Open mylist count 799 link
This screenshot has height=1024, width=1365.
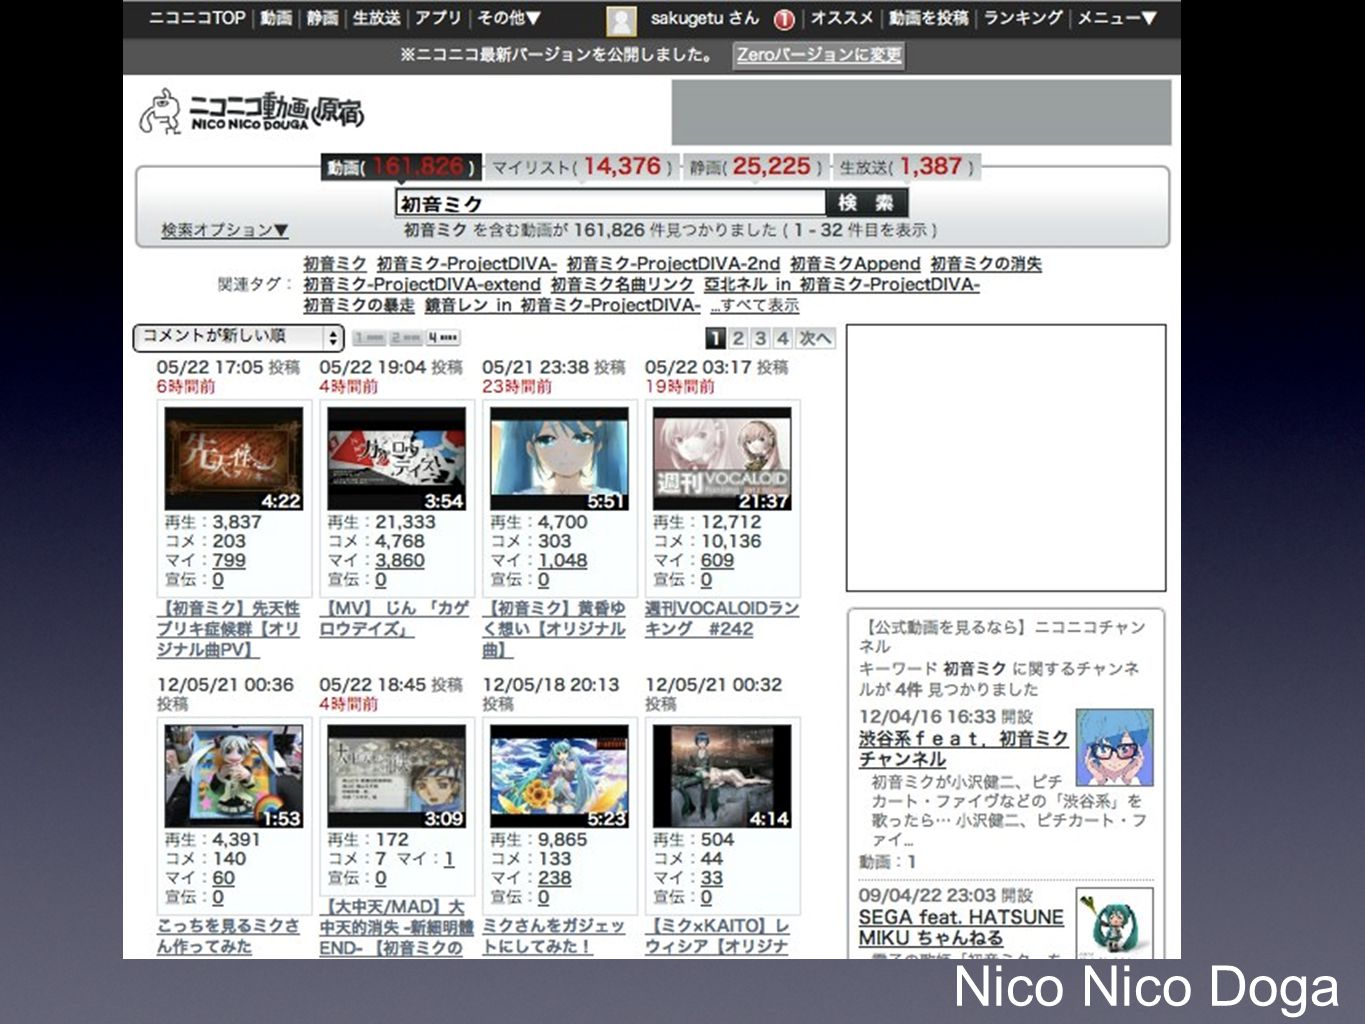[x=229, y=560]
